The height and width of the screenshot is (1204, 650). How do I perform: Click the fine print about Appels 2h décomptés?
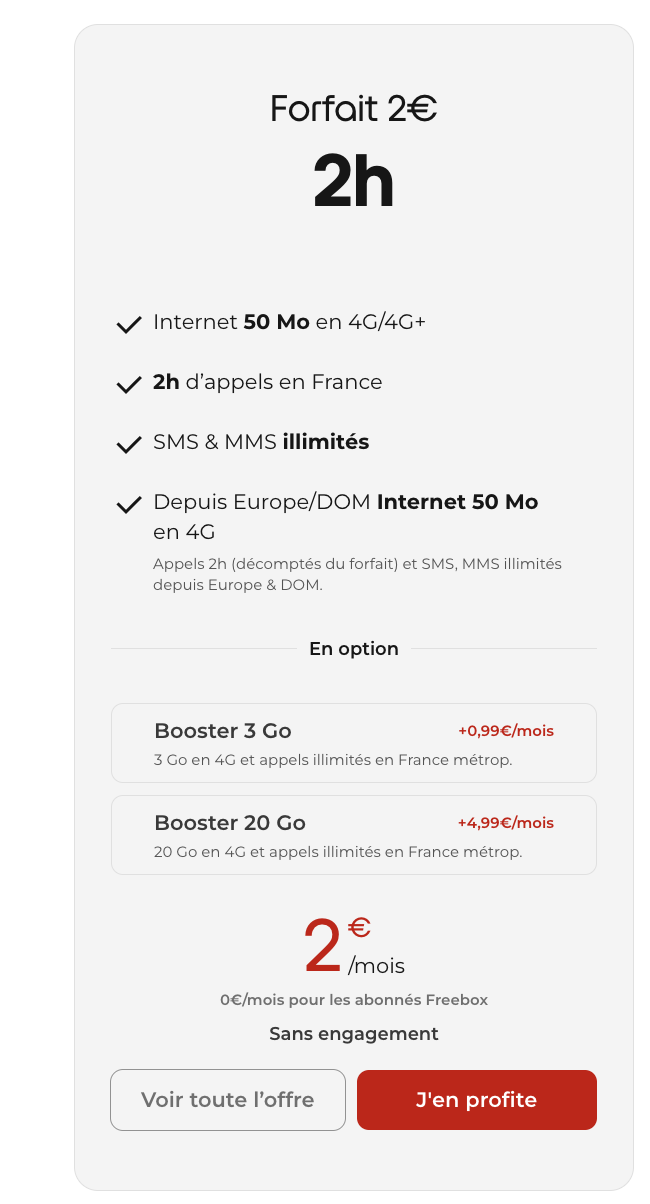(357, 574)
